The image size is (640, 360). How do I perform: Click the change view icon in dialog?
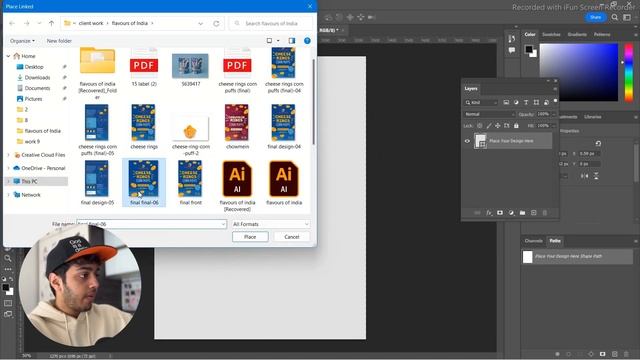point(269,40)
